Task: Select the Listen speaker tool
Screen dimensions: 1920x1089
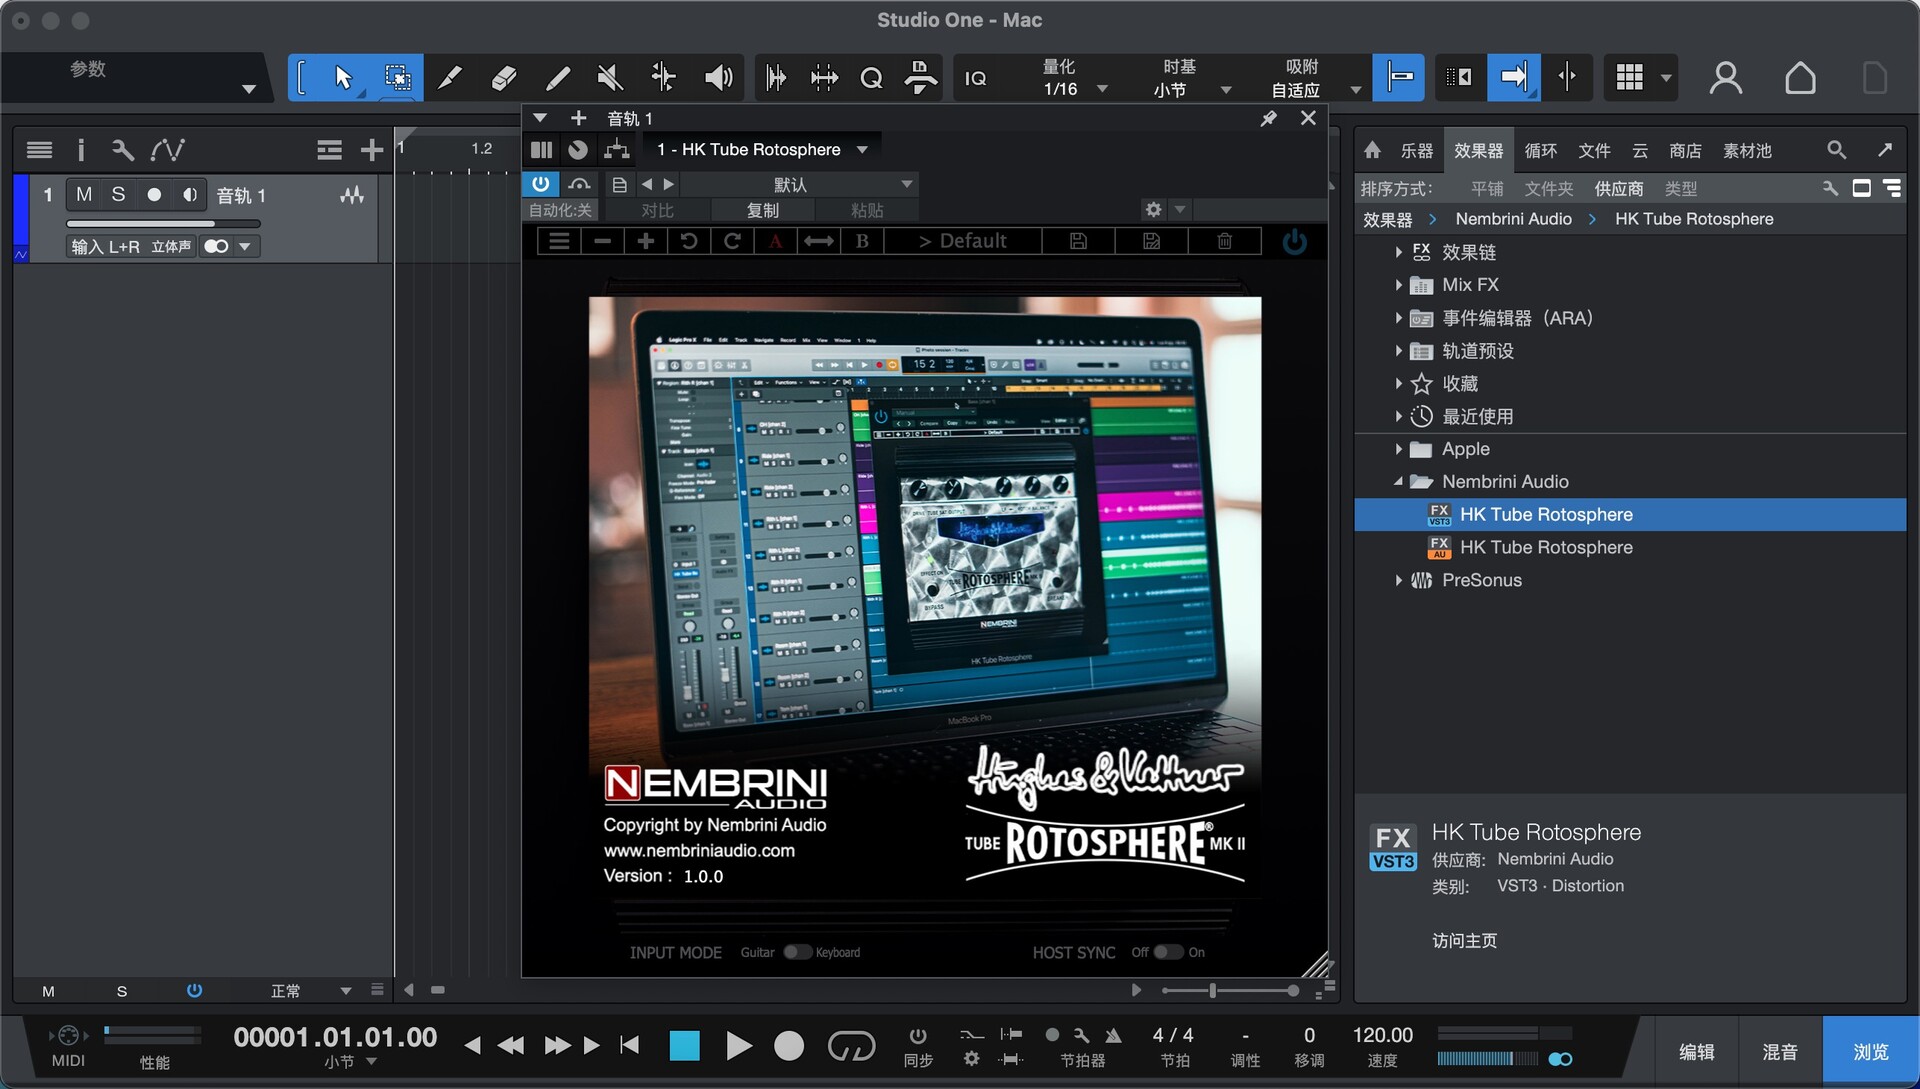Action: point(718,78)
